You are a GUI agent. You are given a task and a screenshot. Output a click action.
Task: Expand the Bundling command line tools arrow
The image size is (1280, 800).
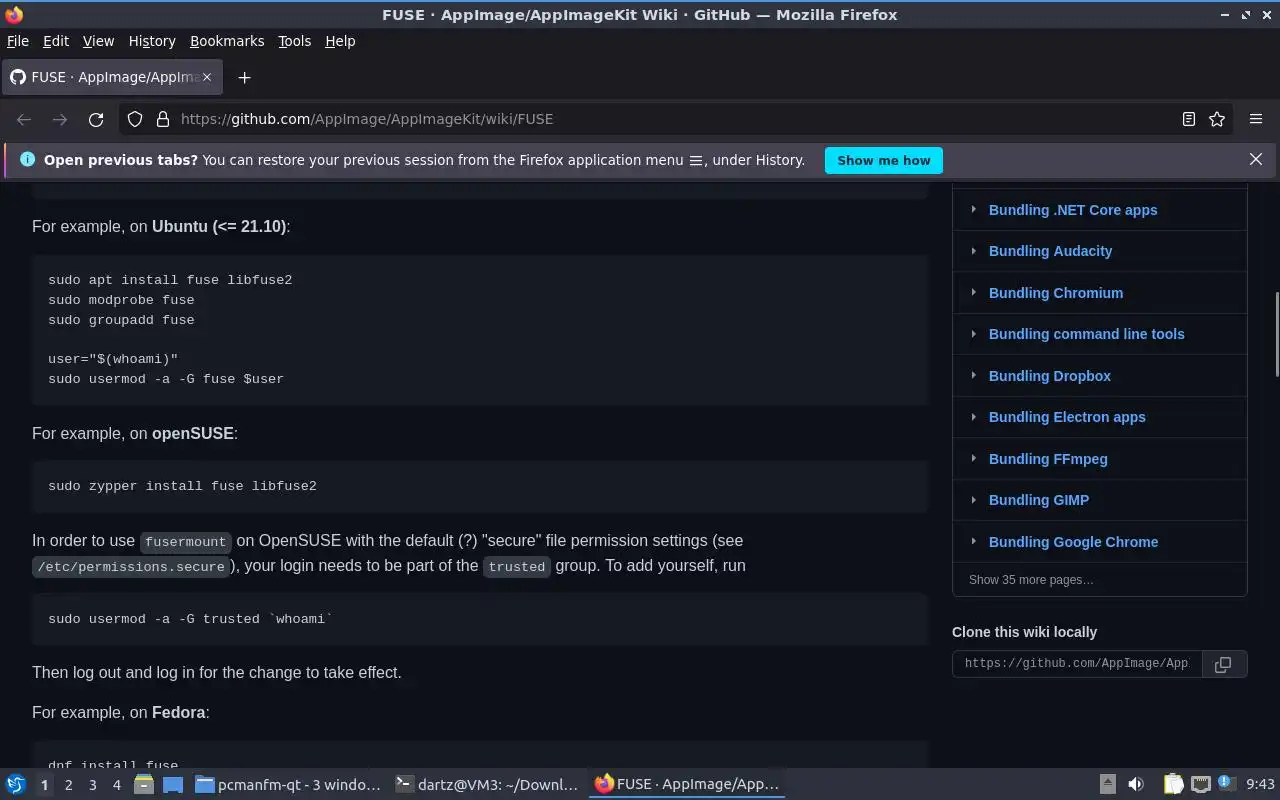973,334
